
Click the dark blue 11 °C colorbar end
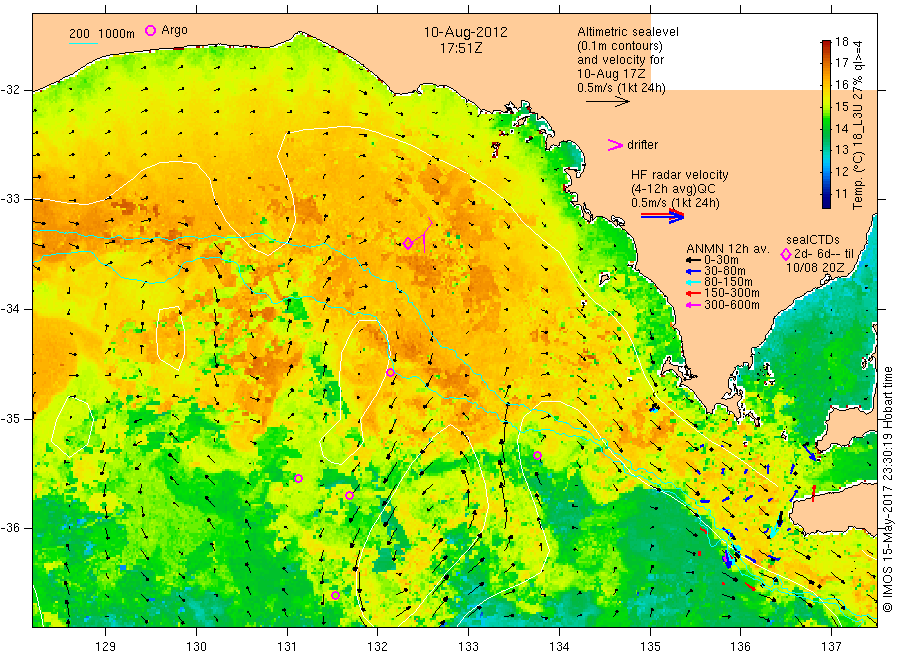tap(826, 200)
